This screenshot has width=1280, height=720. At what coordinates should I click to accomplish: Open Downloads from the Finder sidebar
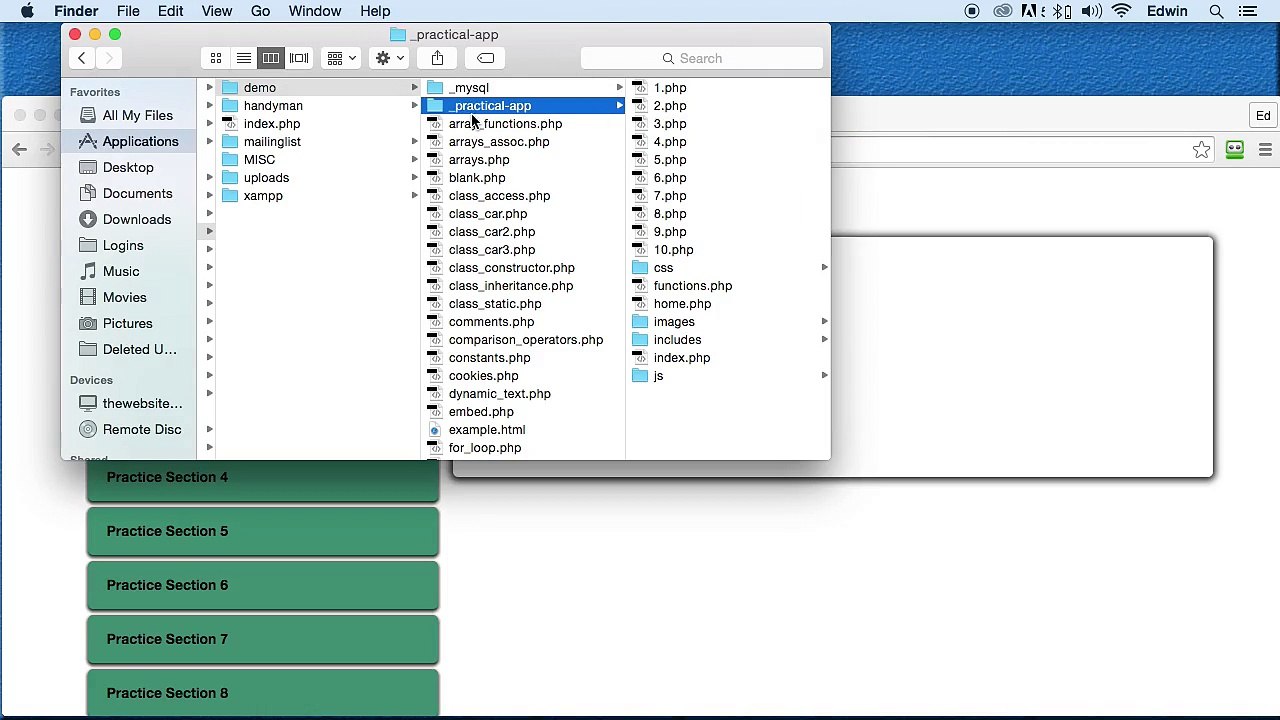pos(128,219)
